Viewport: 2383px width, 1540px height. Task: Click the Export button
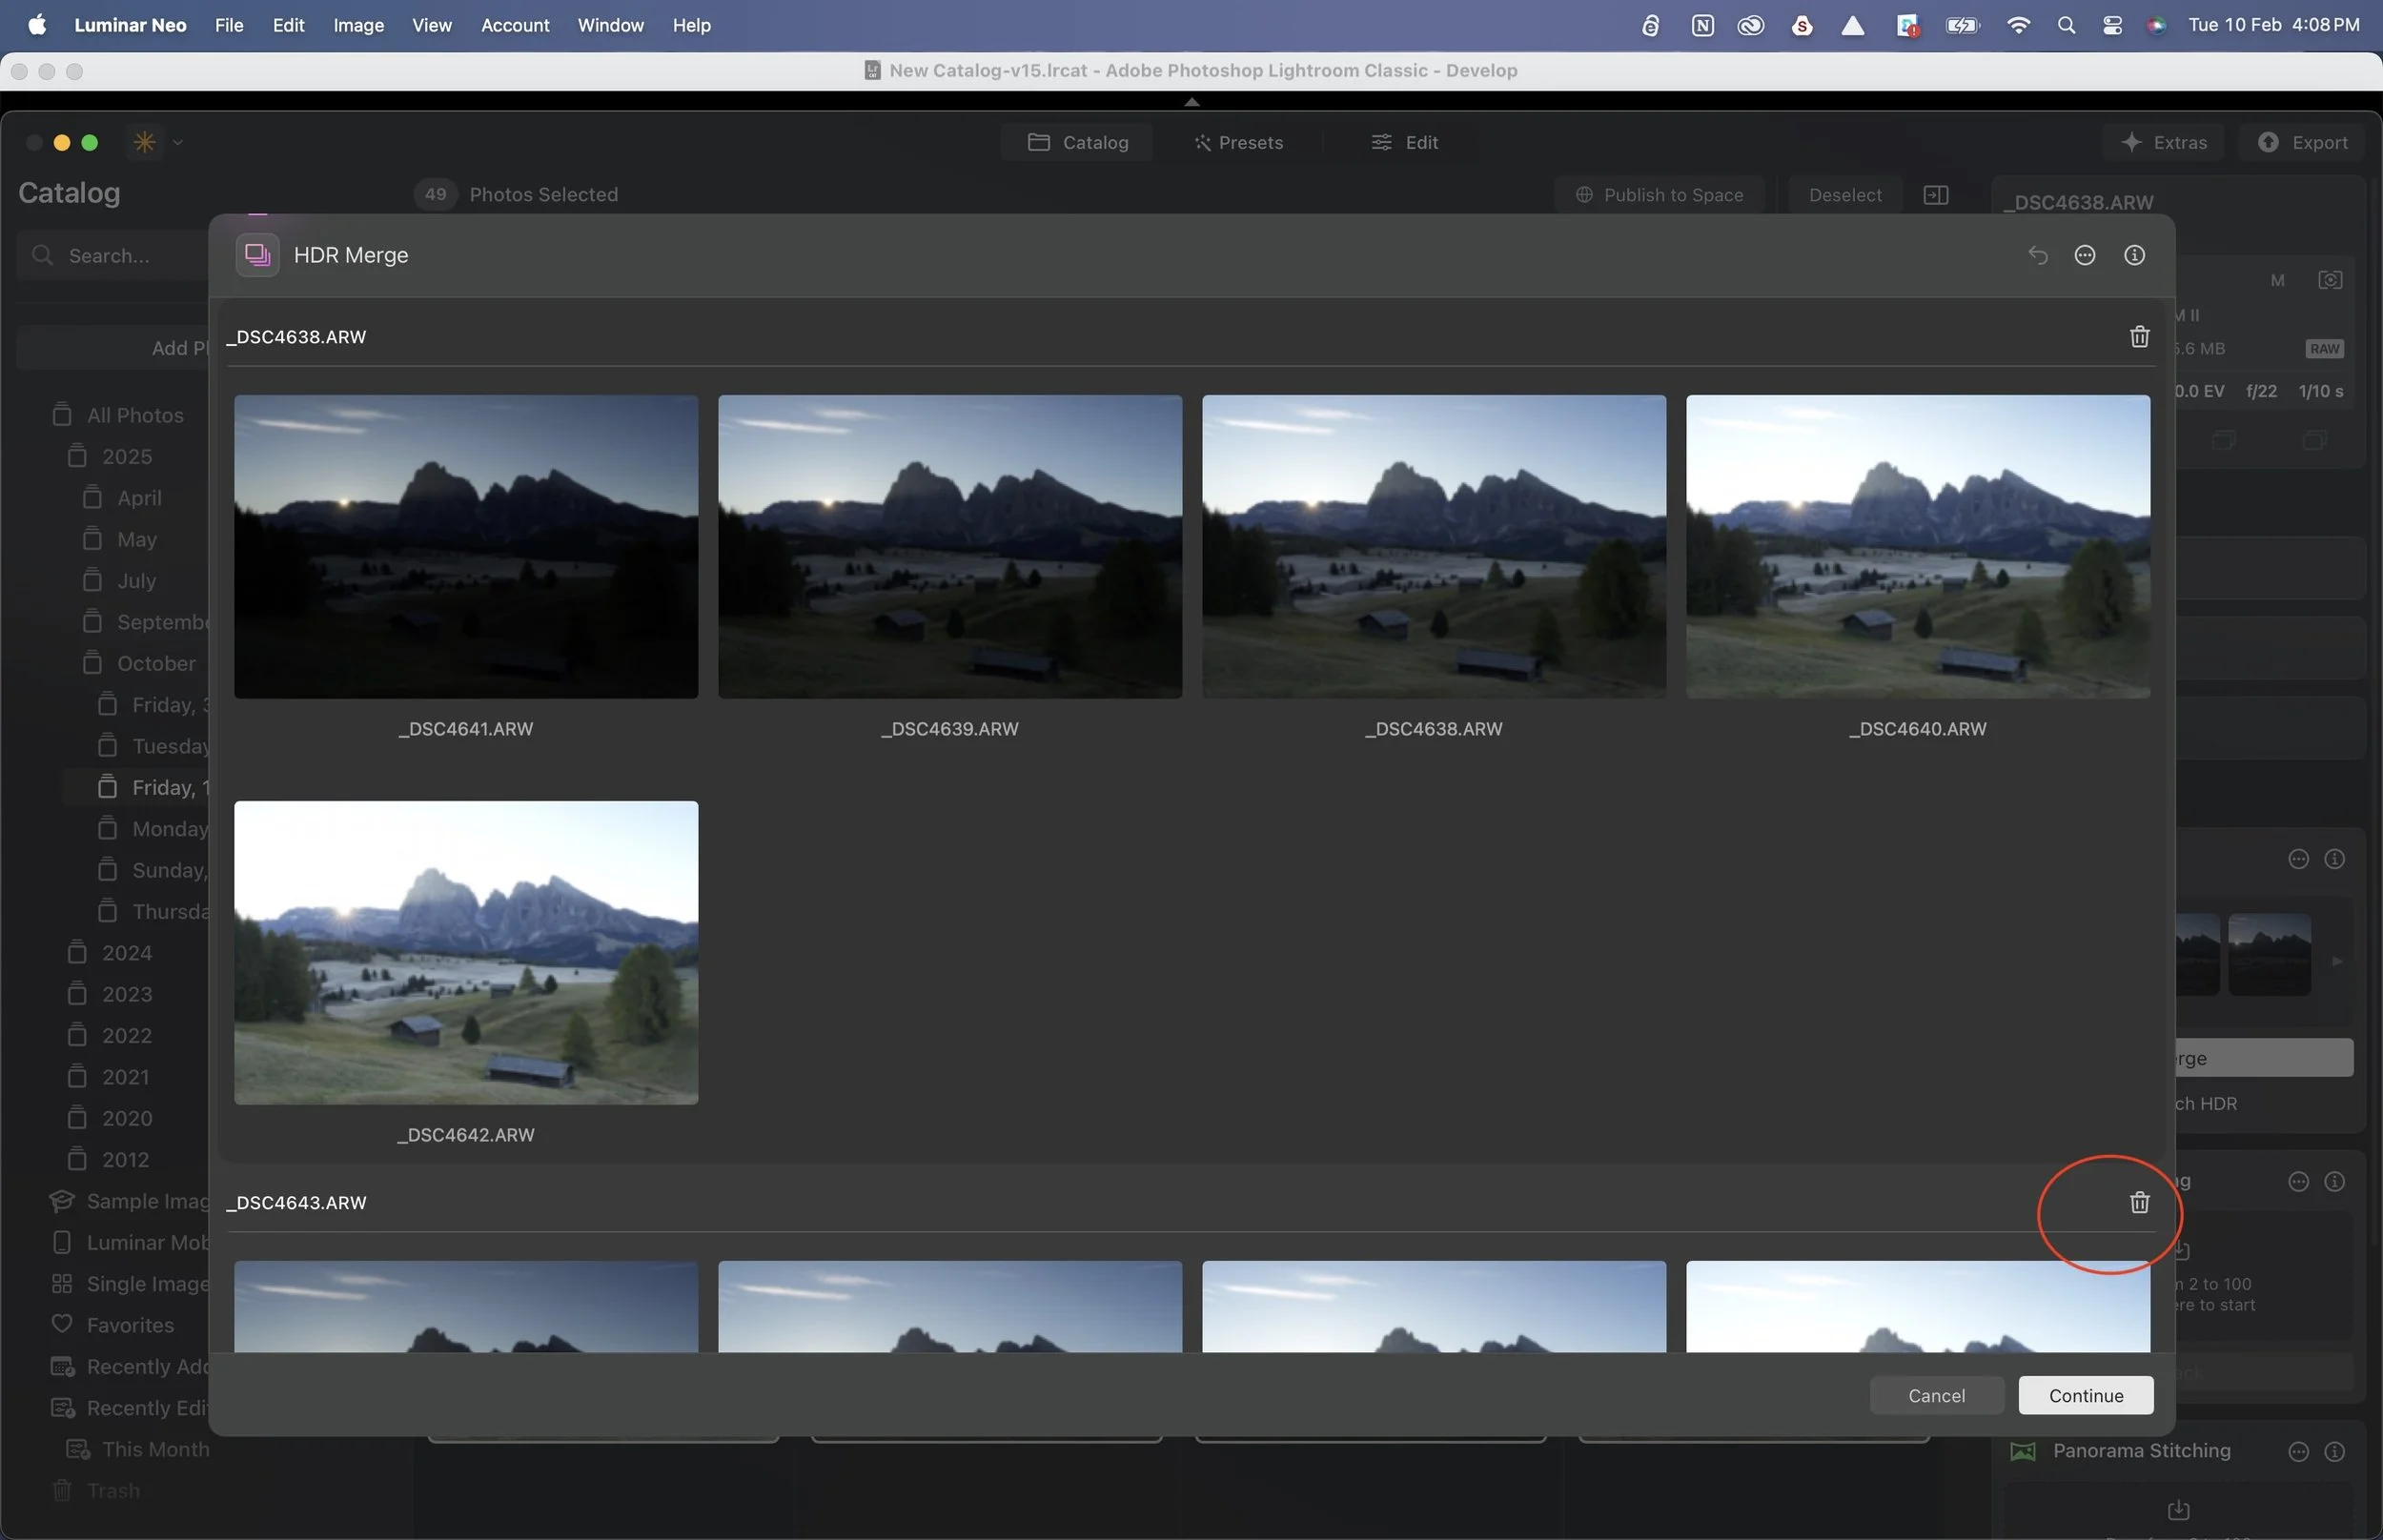coord(2303,143)
